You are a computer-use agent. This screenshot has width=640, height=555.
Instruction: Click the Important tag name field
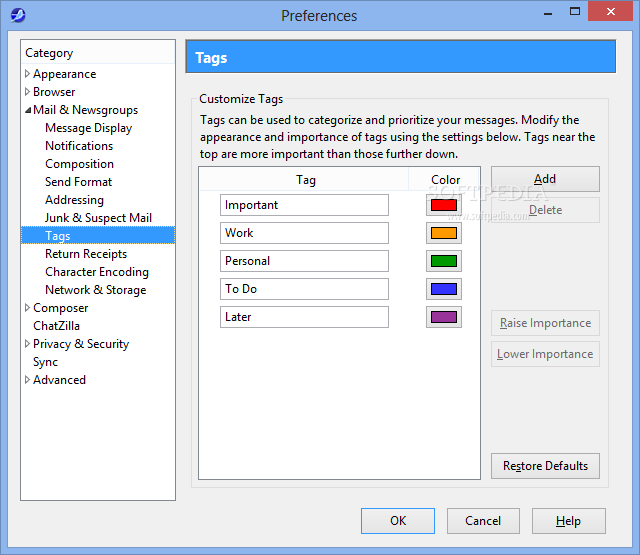[x=304, y=205]
